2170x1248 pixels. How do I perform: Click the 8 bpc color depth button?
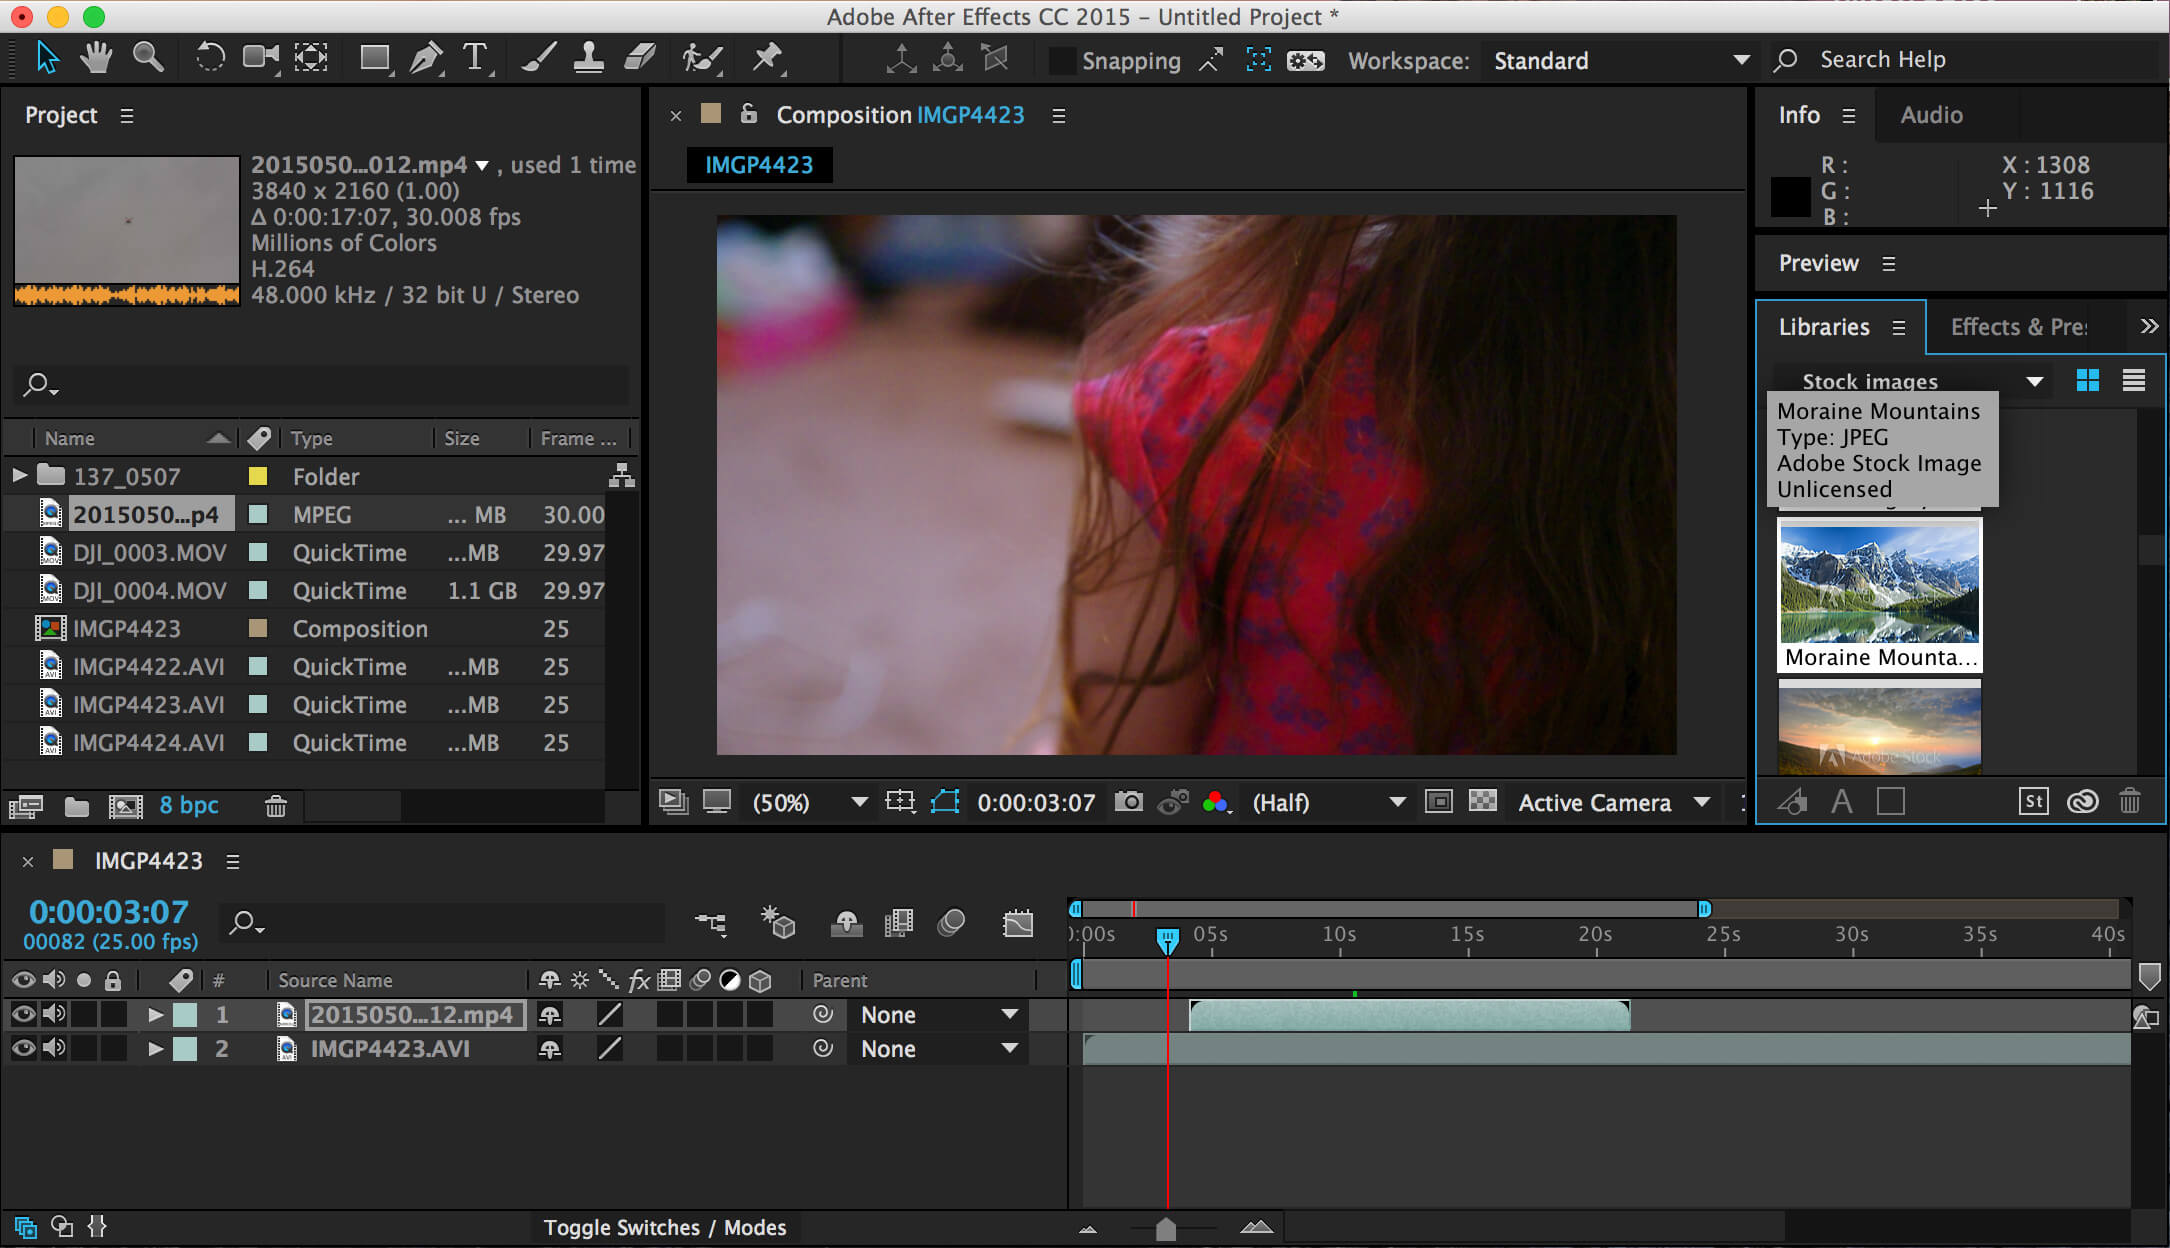coord(189,805)
